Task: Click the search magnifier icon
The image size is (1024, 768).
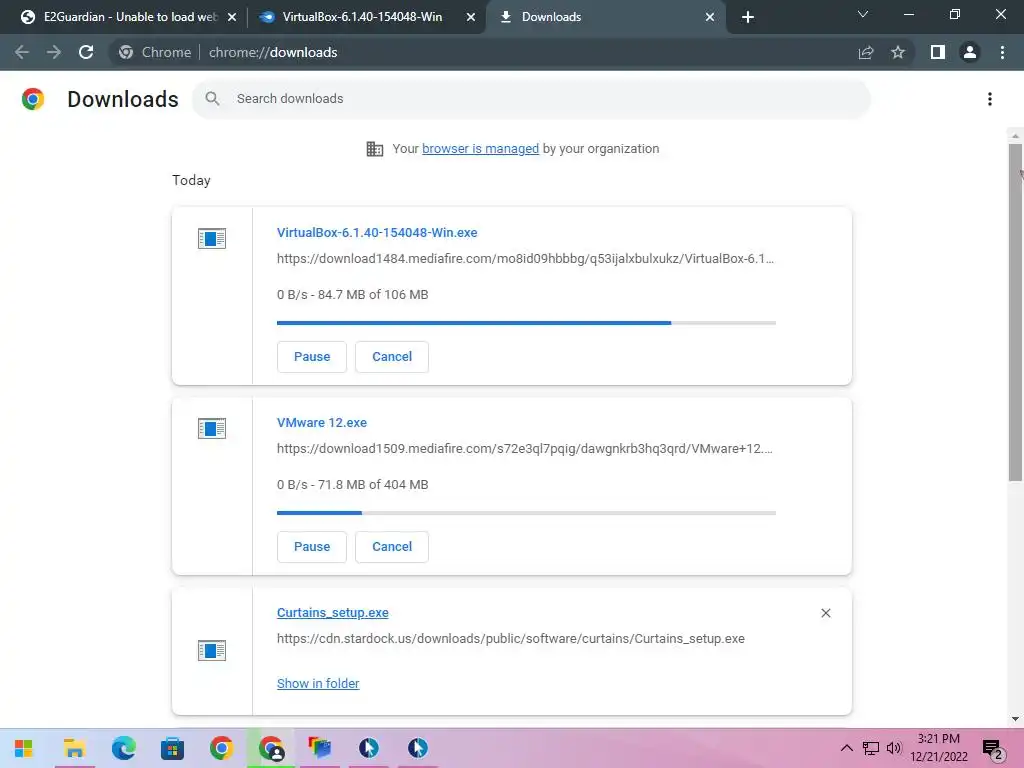Action: point(212,99)
